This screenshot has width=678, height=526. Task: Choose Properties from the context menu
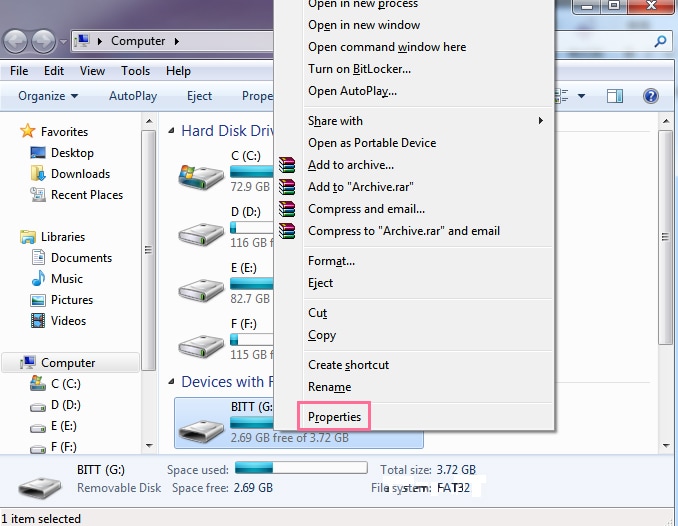coord(334,417)
